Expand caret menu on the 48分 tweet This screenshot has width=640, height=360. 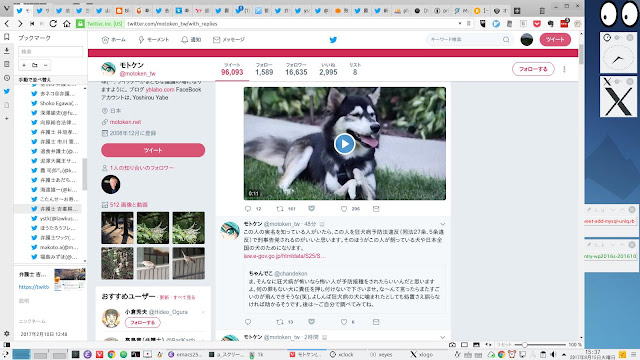point(442,224)
